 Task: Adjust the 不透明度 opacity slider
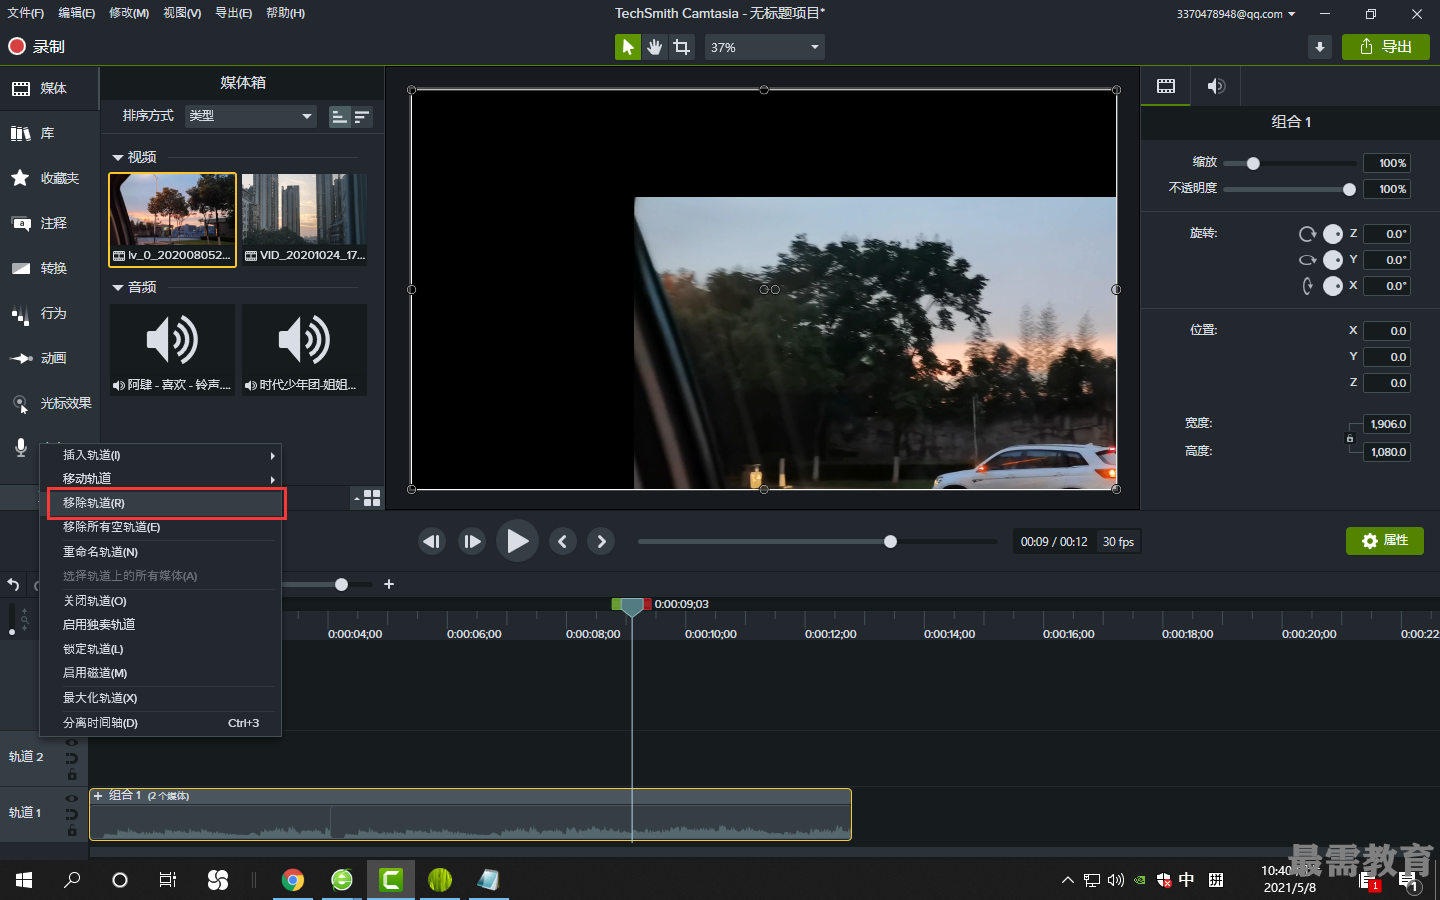[1349, 189]
